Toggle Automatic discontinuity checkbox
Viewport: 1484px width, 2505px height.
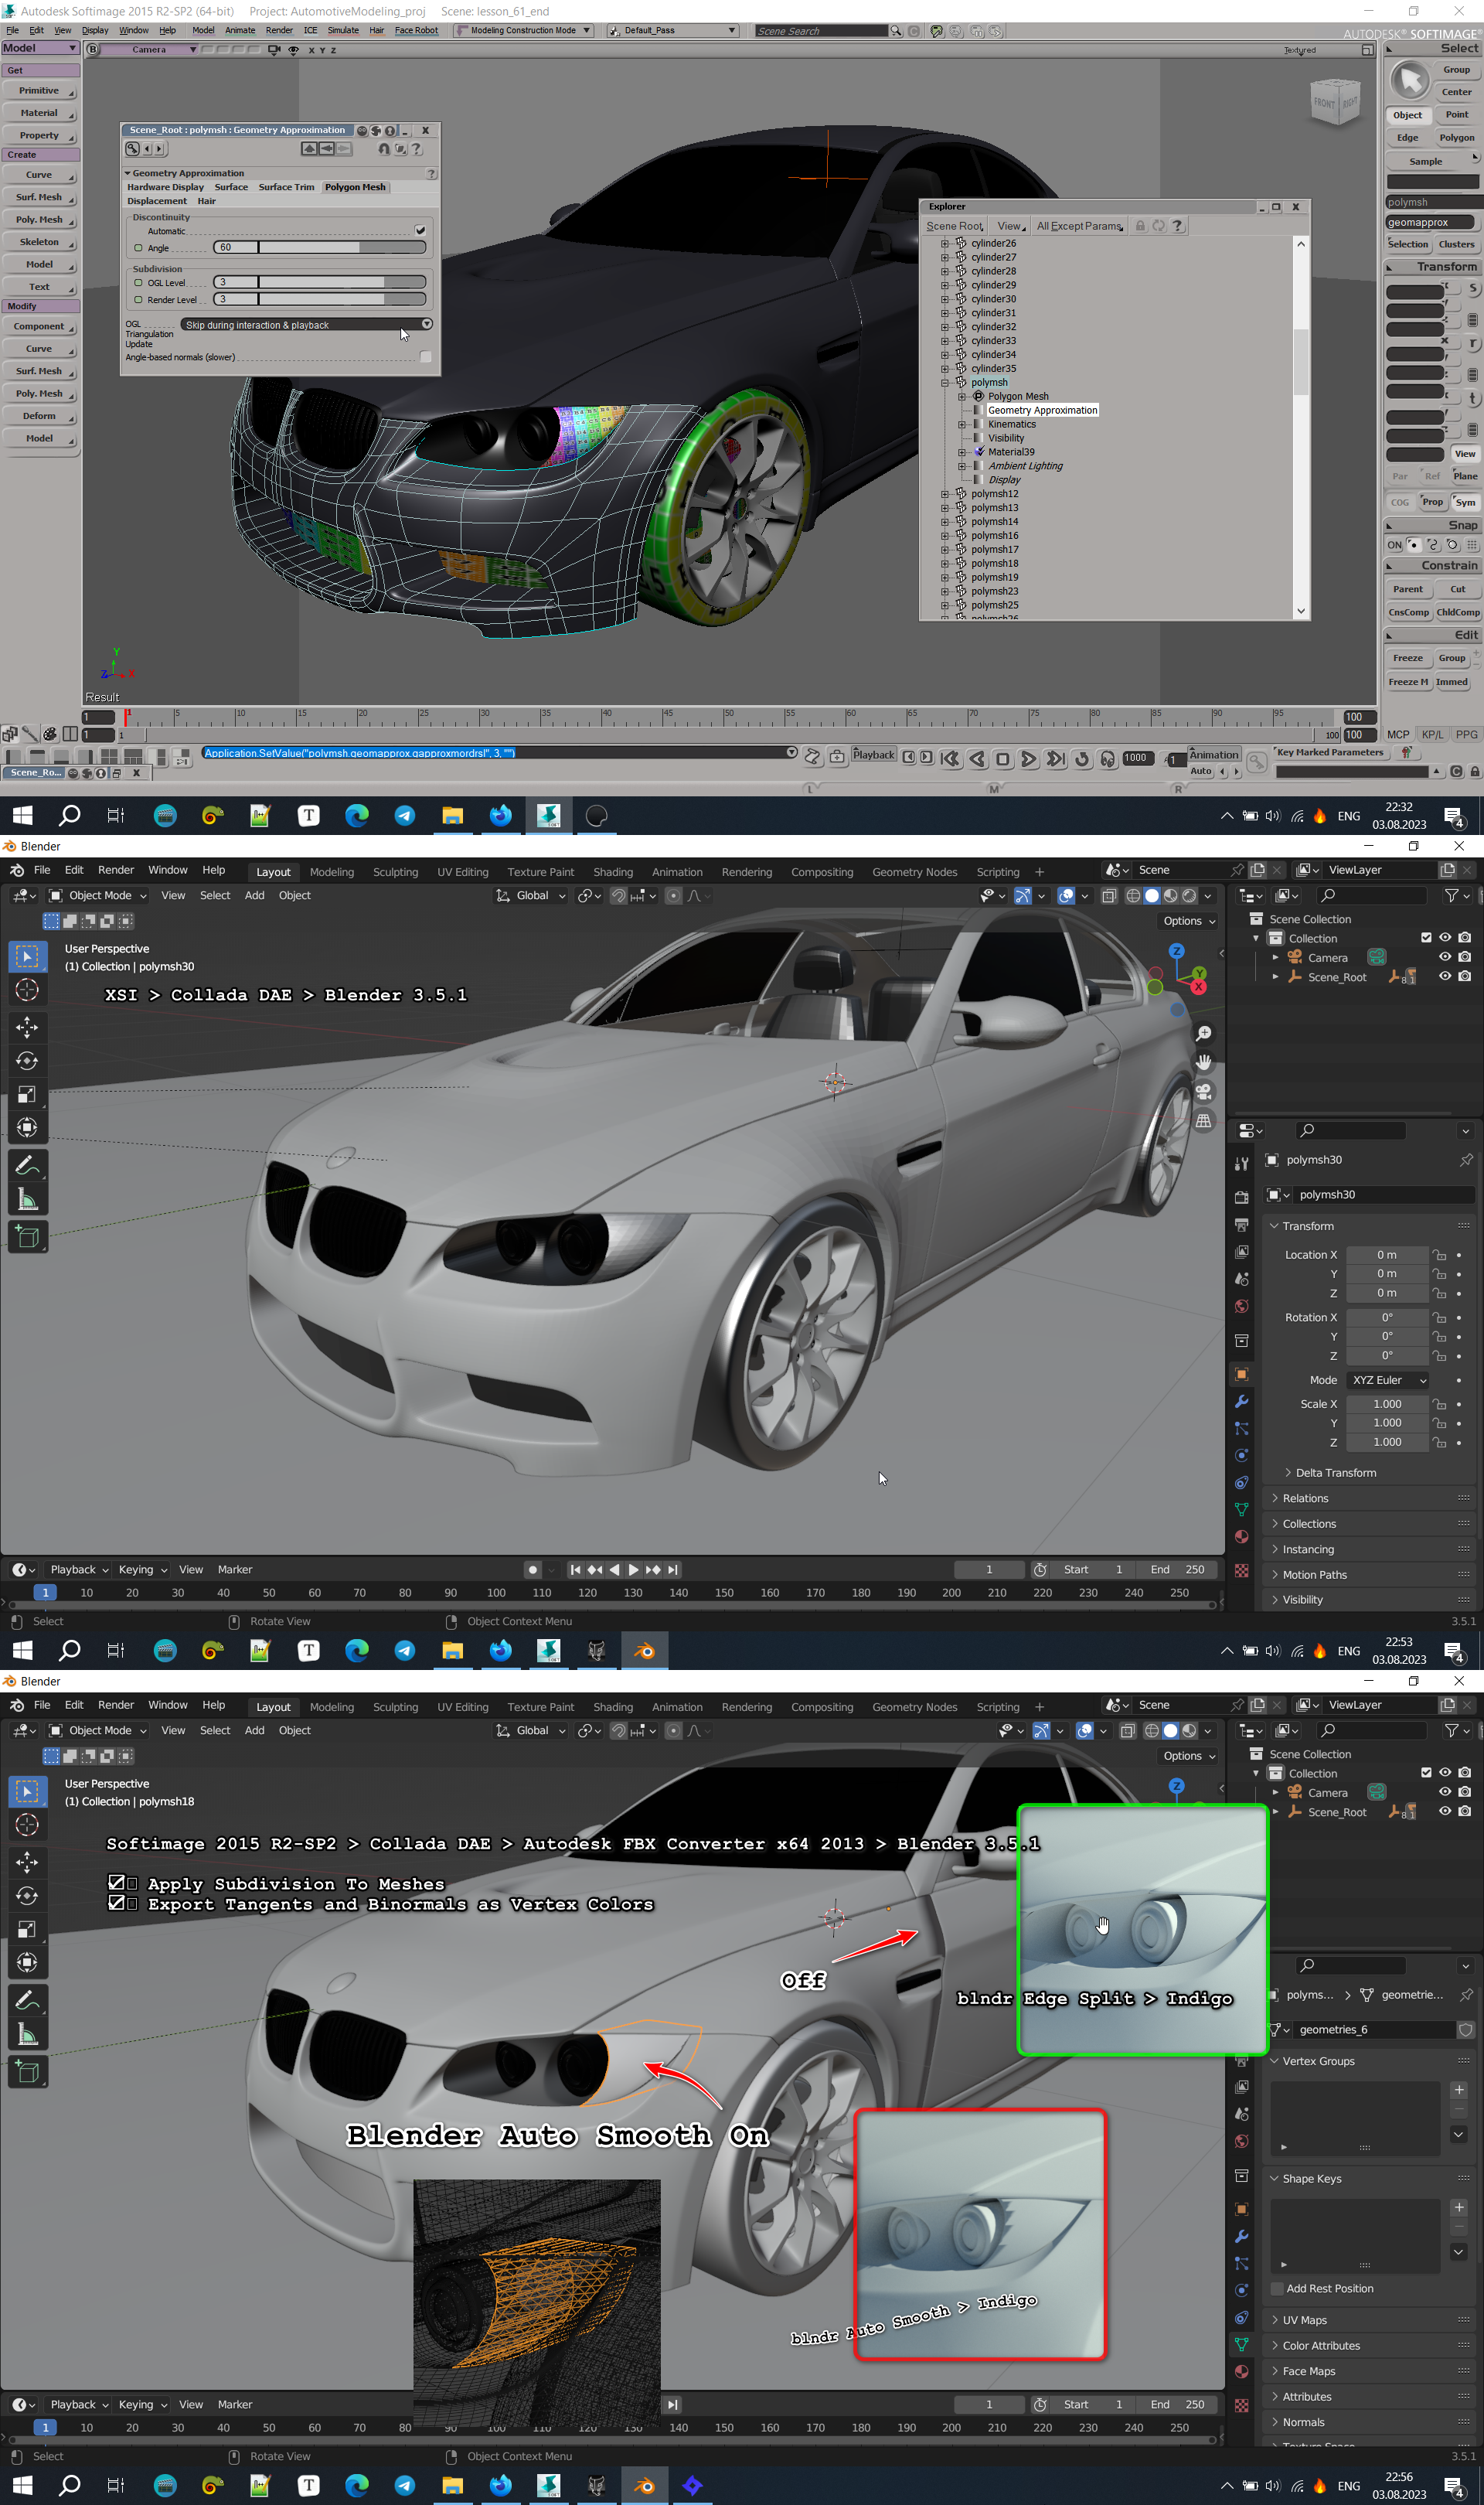(x=420, y=231)
